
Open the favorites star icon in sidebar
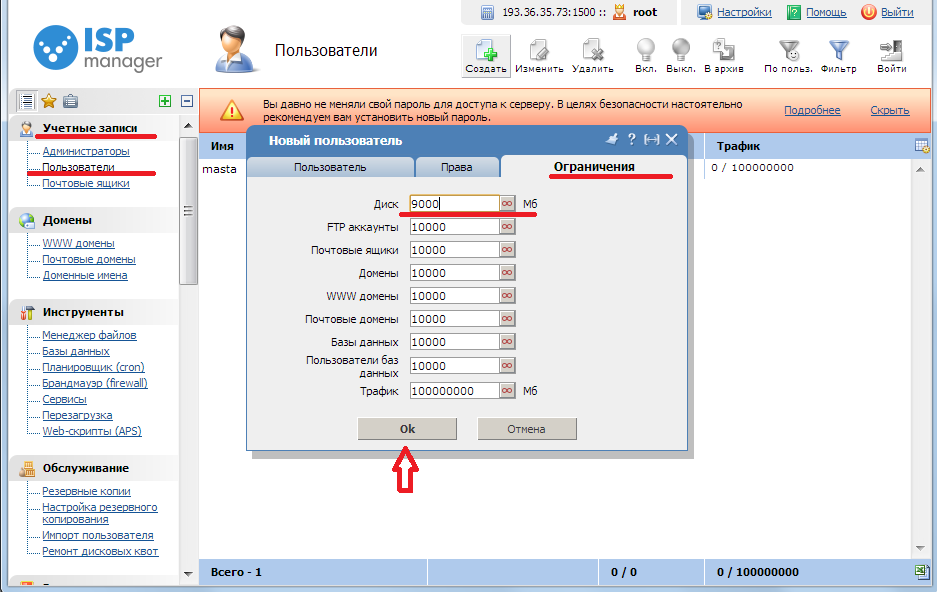[x=48, y=101]
